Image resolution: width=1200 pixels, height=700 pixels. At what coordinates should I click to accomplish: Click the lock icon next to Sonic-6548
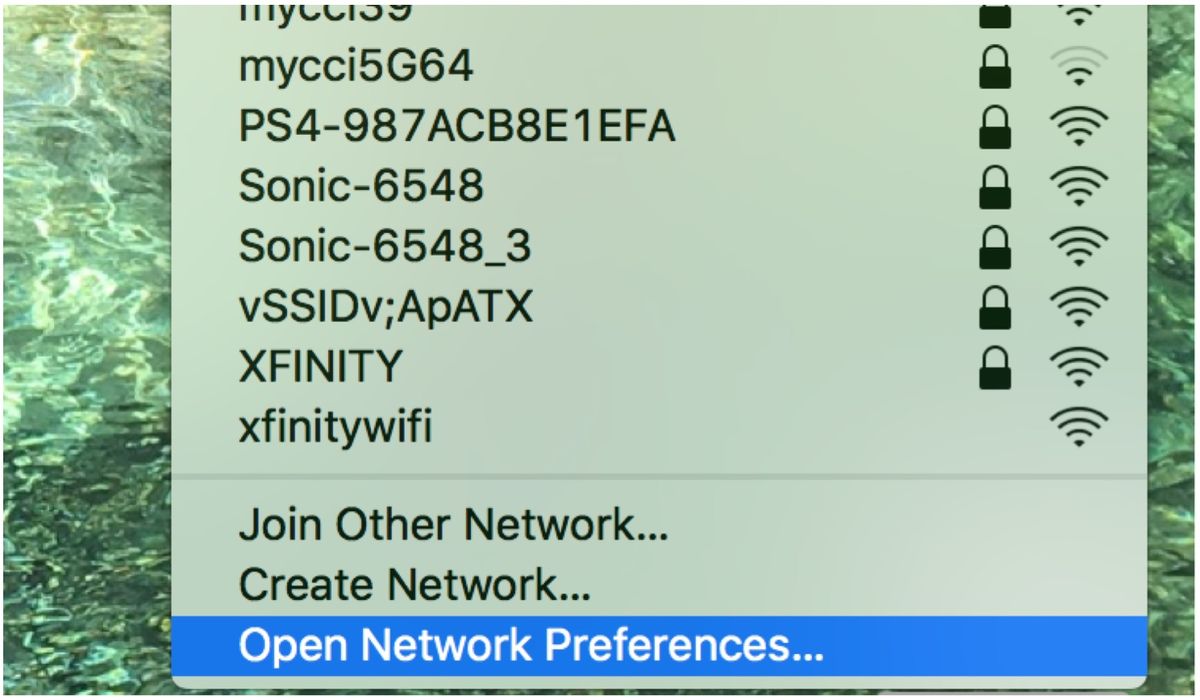point(994,187)
